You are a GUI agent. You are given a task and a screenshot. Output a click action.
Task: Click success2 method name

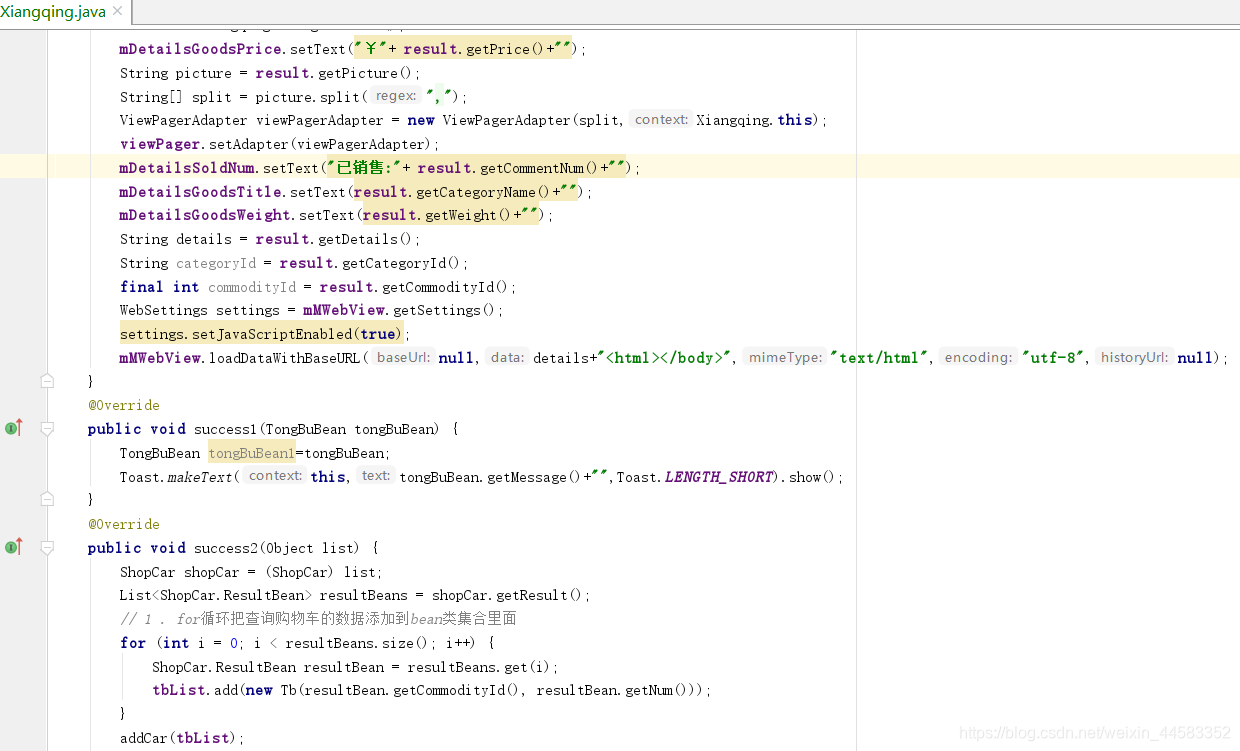[225, 548]
